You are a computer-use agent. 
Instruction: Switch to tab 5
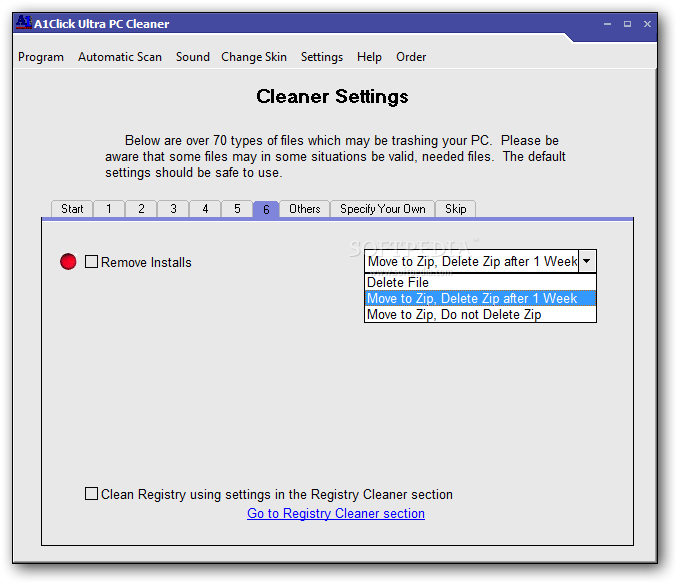[237, 209]
